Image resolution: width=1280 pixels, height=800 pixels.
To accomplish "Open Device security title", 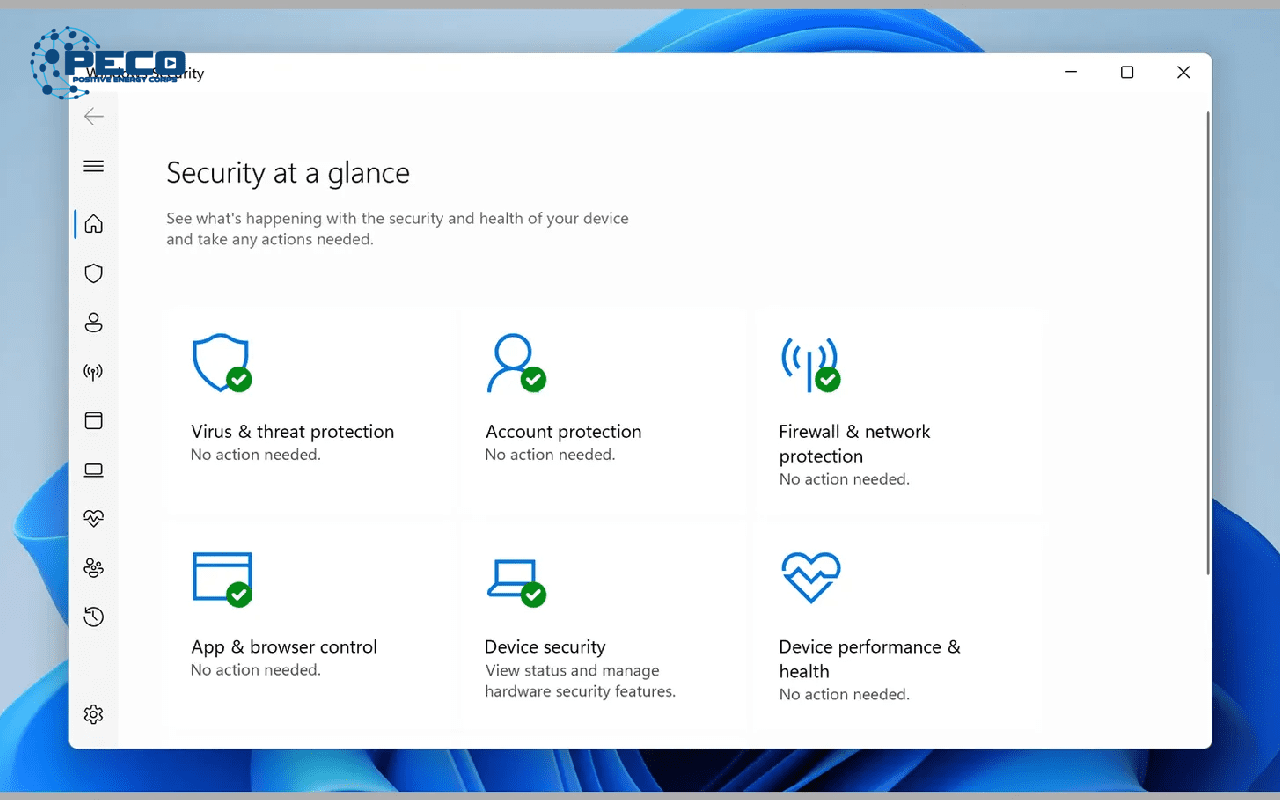I will click(x=545, y=647).
